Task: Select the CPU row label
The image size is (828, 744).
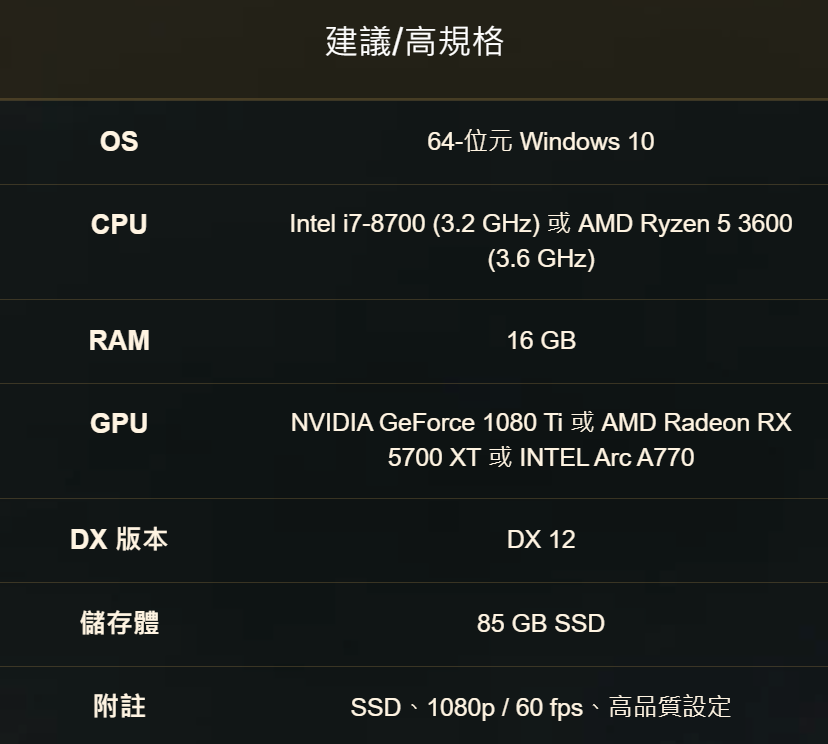Action: [119, 224]
